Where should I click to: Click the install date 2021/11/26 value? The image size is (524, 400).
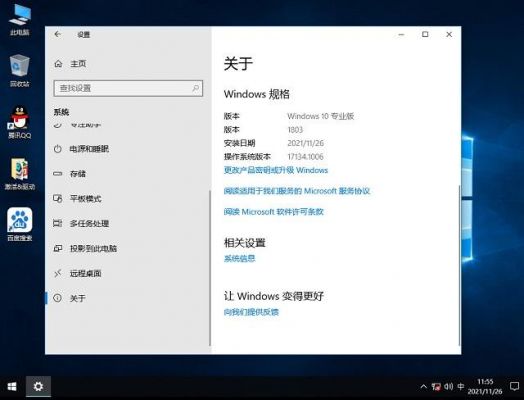(x=305, y=143)
